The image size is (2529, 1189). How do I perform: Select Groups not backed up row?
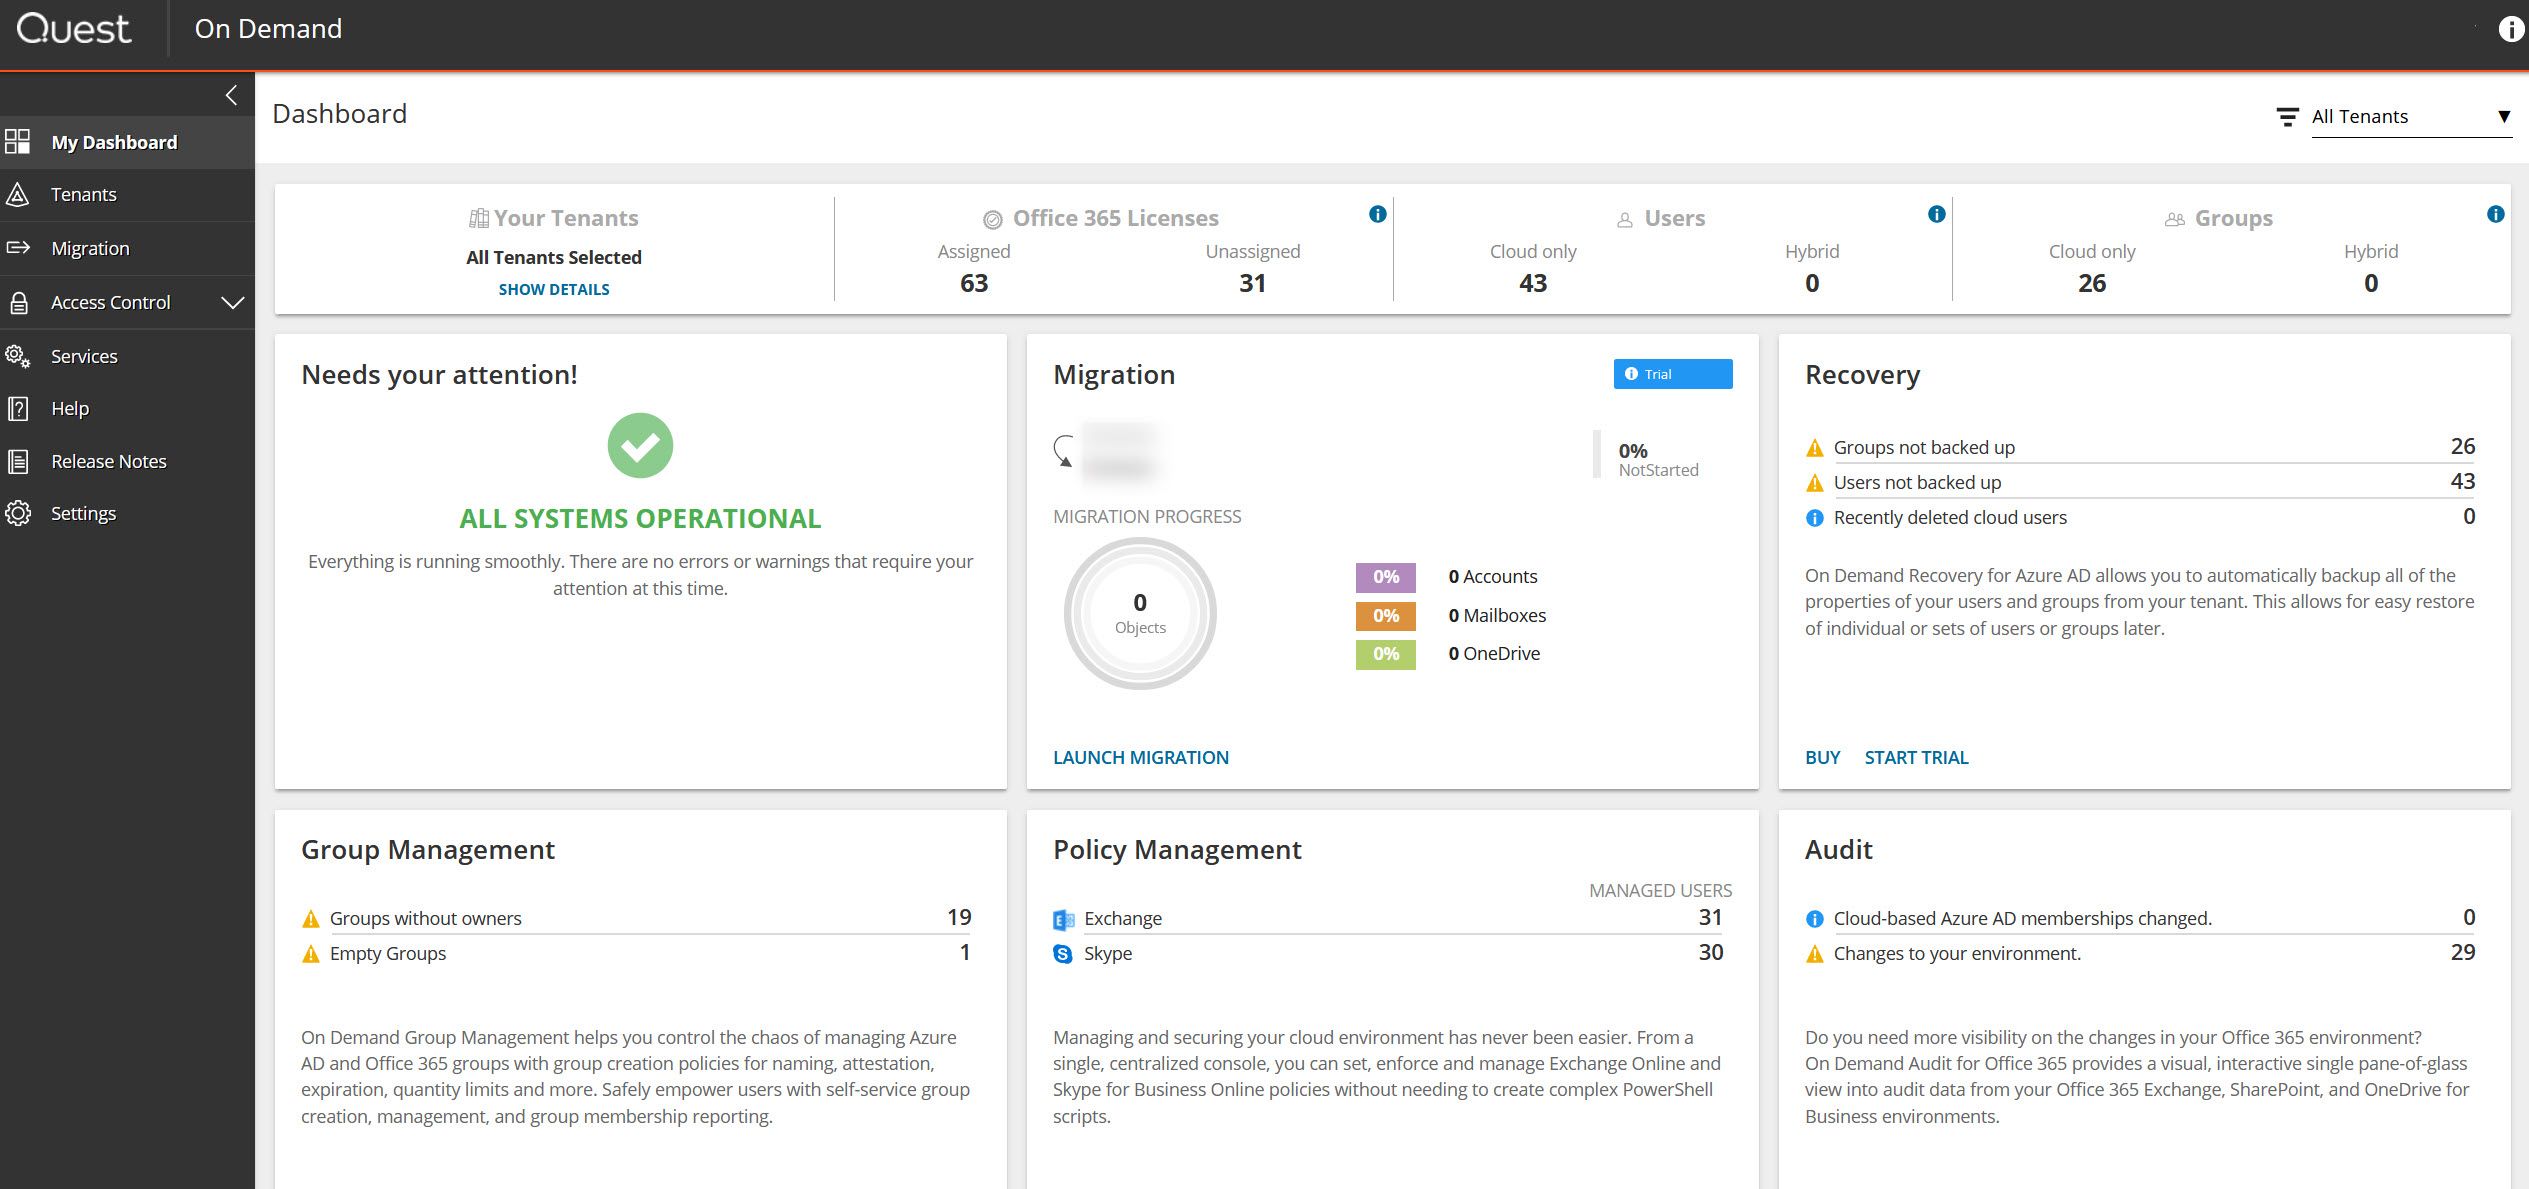[x=2140, y=447]
